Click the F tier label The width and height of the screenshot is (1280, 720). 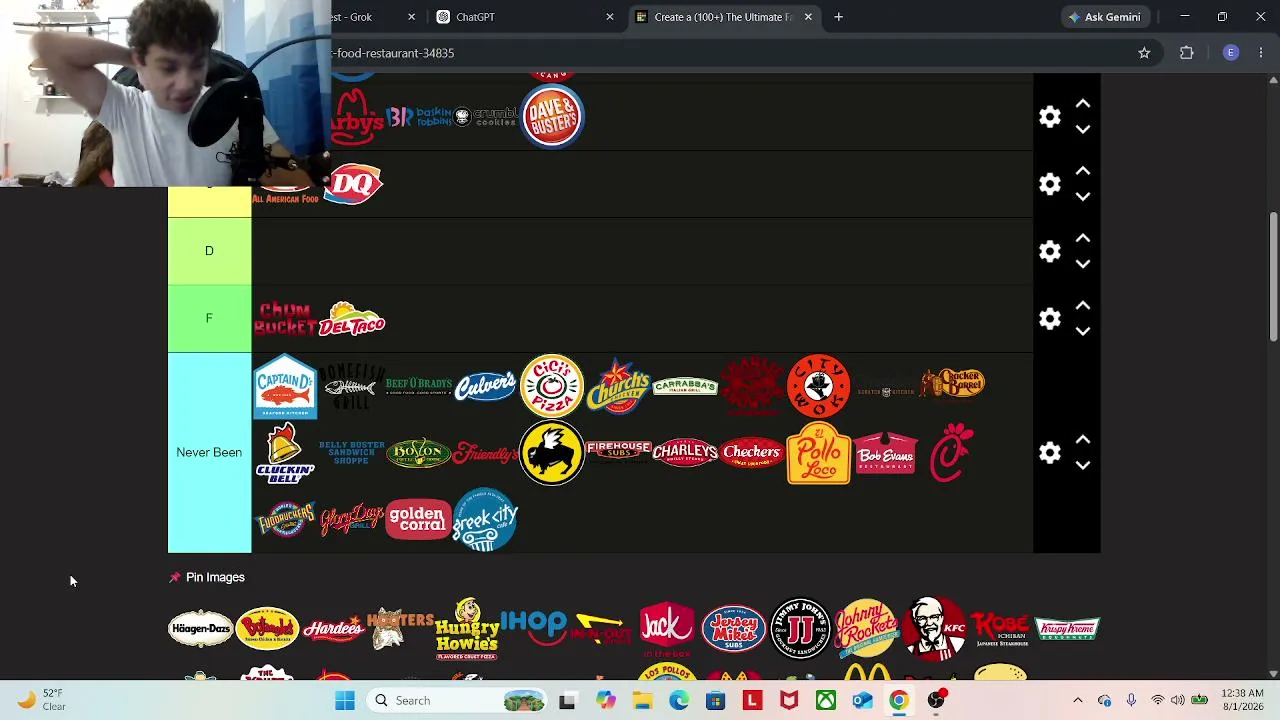[x=209, y=318]
